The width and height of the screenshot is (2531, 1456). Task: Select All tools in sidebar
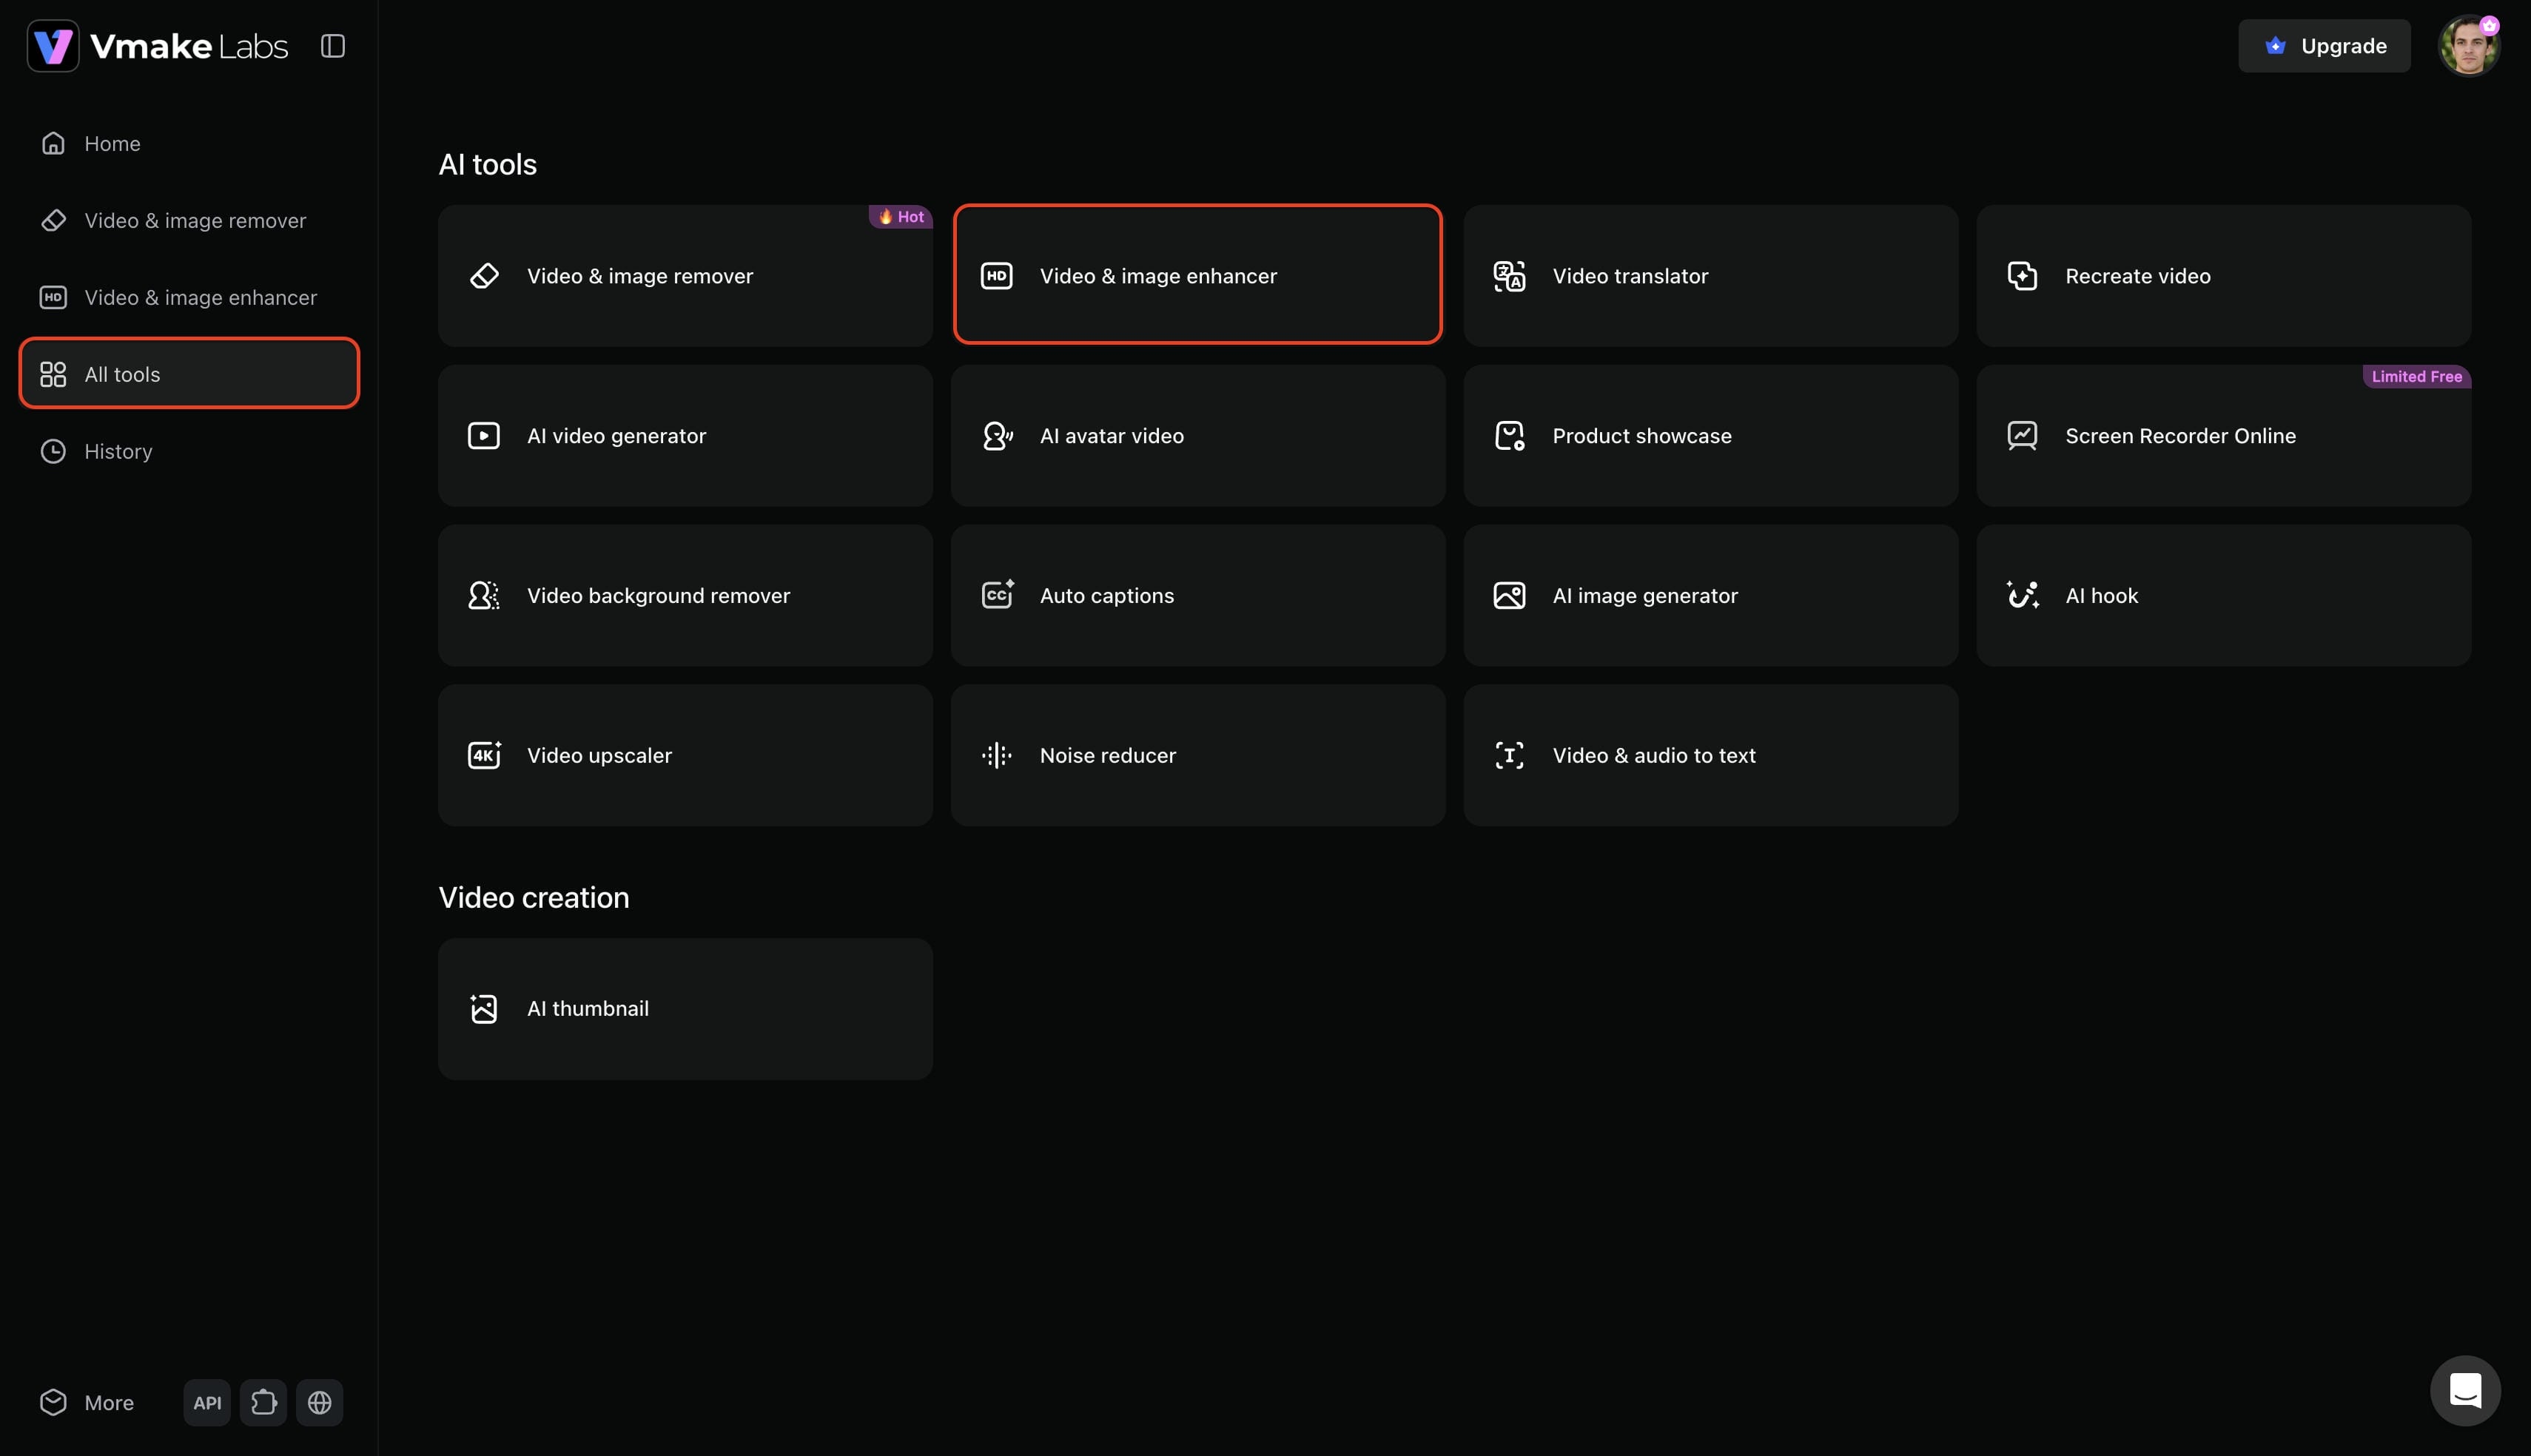(189, 373)
